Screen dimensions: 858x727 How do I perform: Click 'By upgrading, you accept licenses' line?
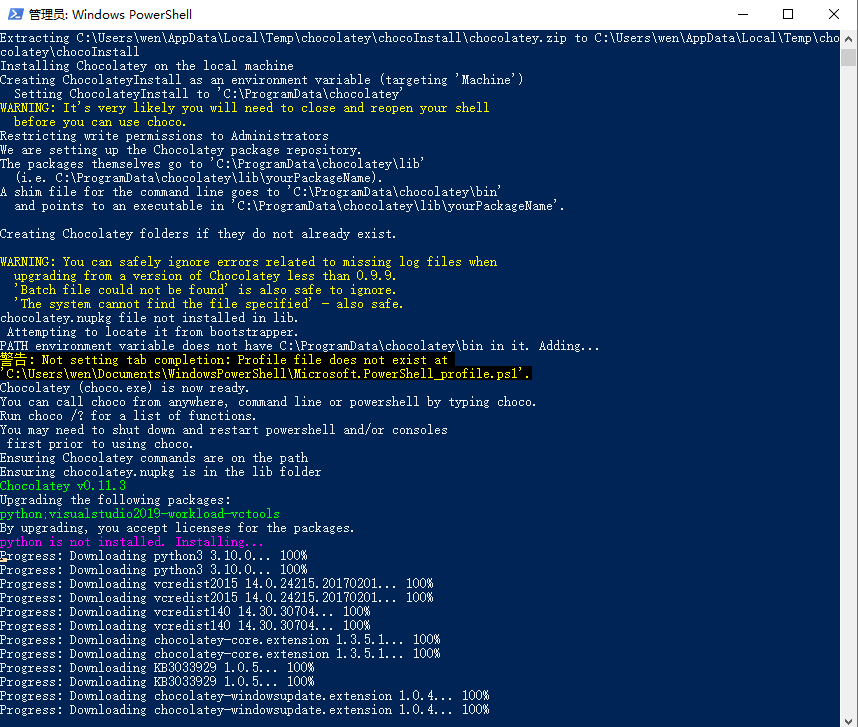[x=177, y=528]
